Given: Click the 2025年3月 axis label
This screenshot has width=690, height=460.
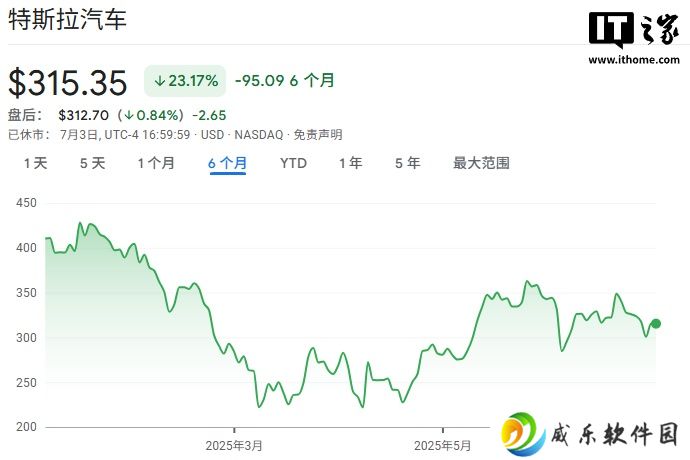Looking at the screenshot, I should (234, 445).
